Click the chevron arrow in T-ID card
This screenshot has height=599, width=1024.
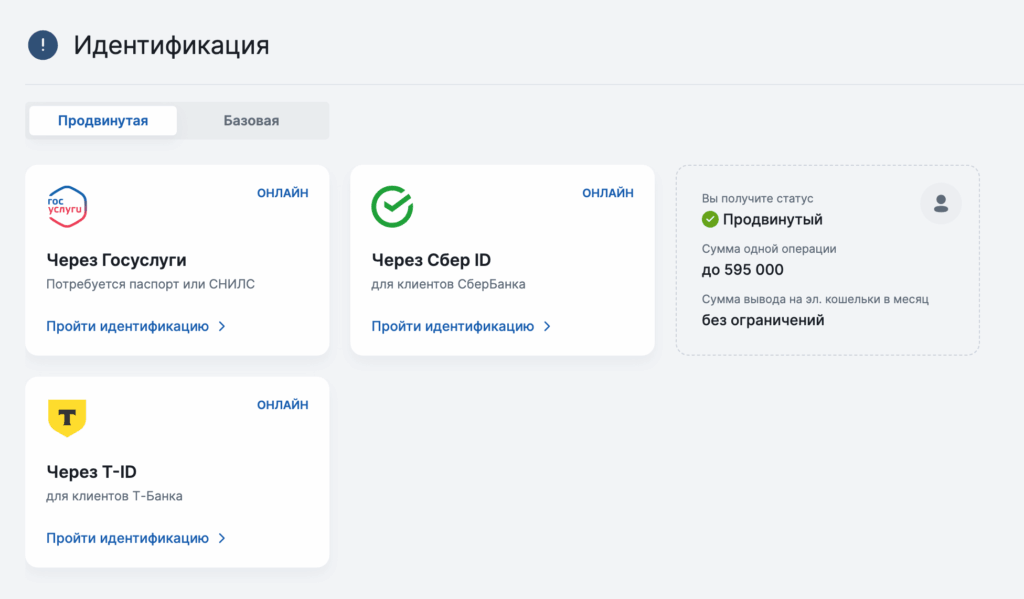click(222, 538)
